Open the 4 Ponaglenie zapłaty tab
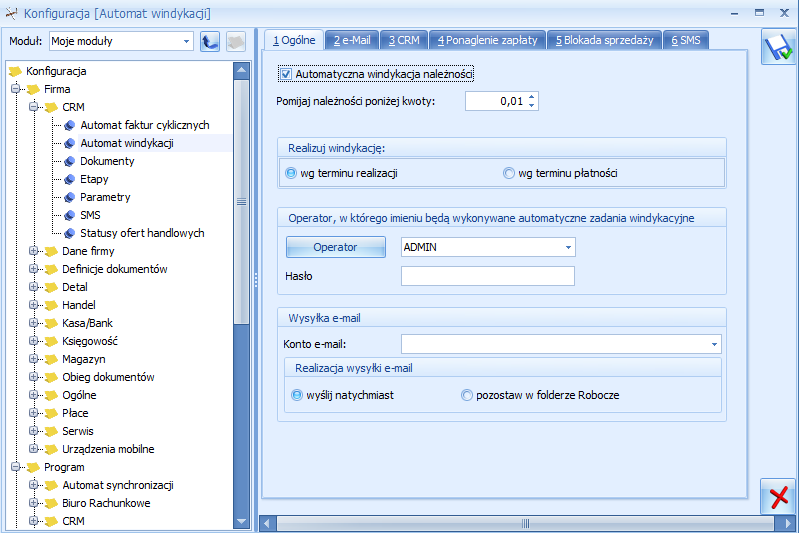 pos(488,40)
